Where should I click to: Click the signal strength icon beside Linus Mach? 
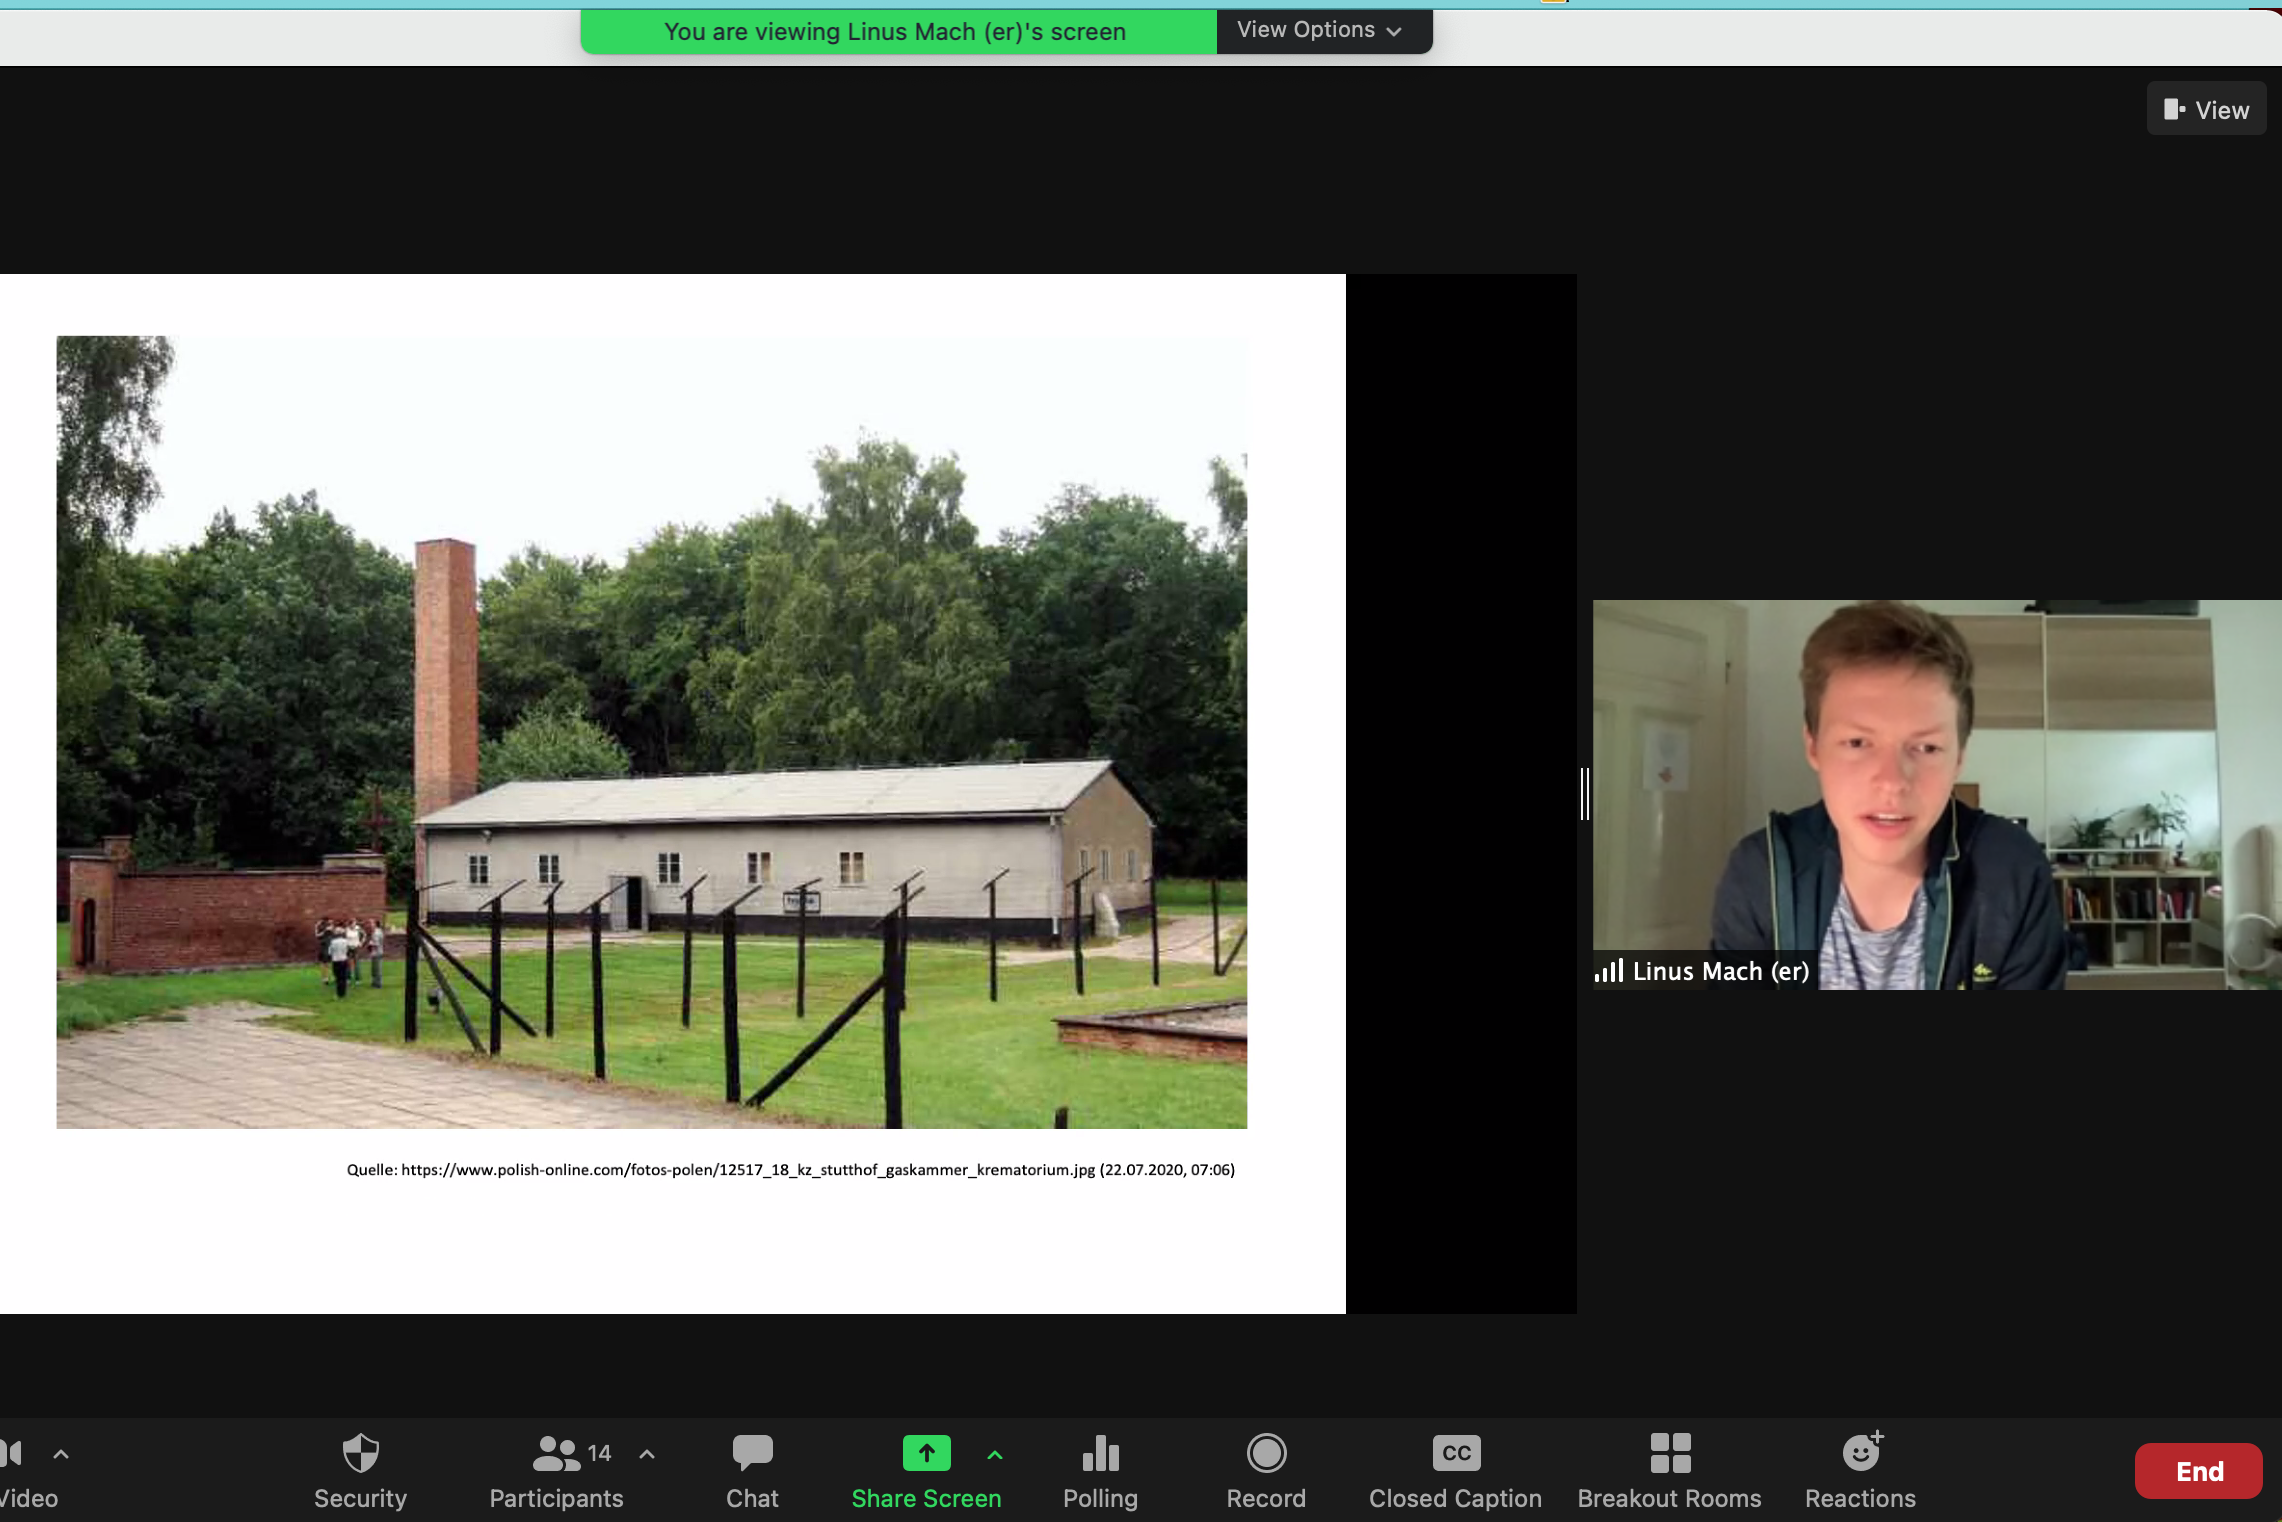1608,971
